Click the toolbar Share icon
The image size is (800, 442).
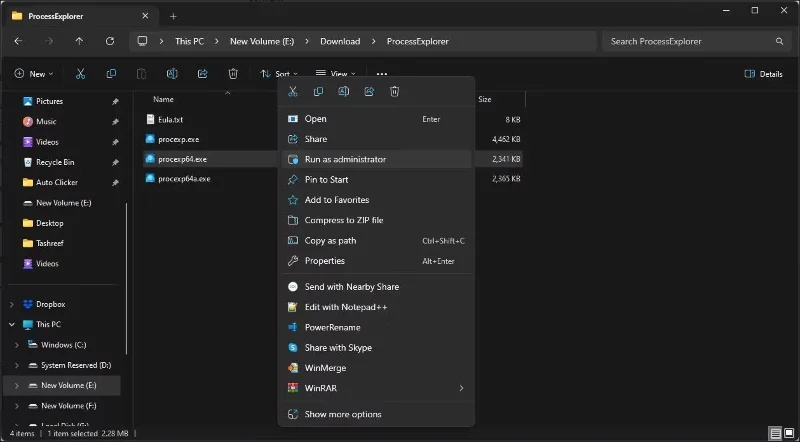[203, 74]
